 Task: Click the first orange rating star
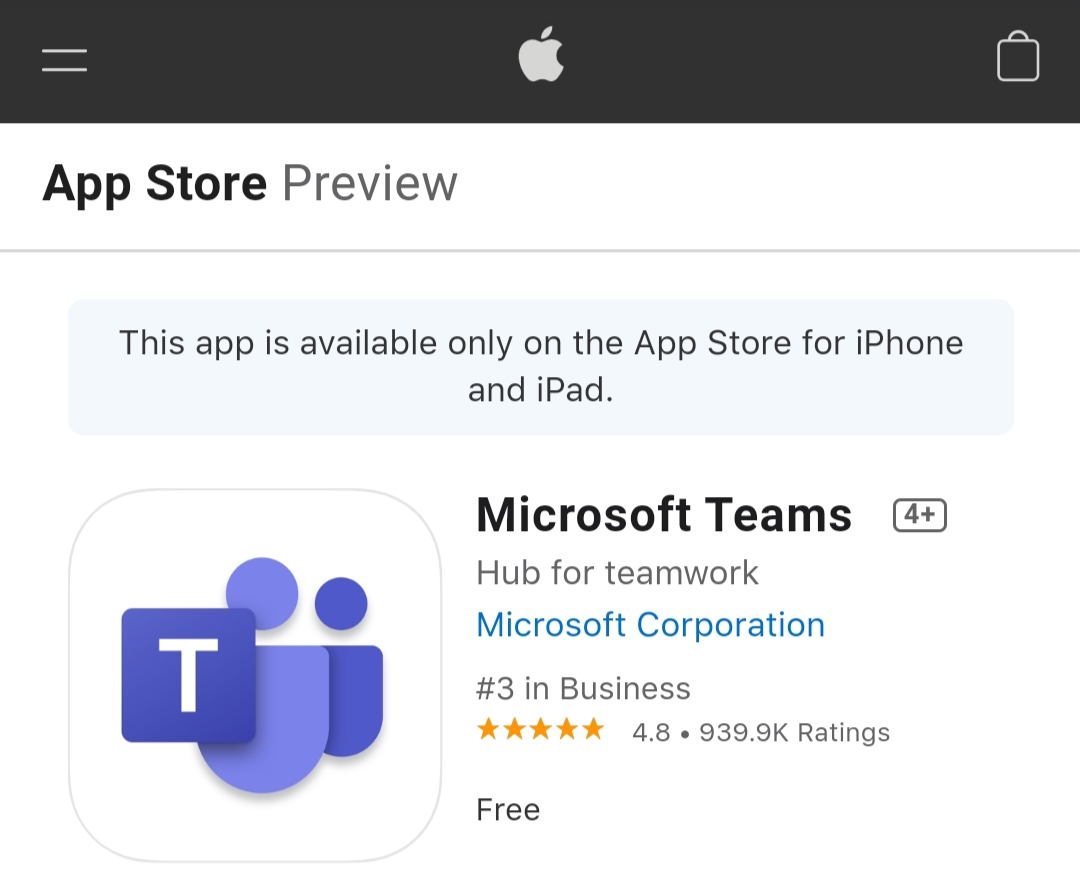click(488, 729)
